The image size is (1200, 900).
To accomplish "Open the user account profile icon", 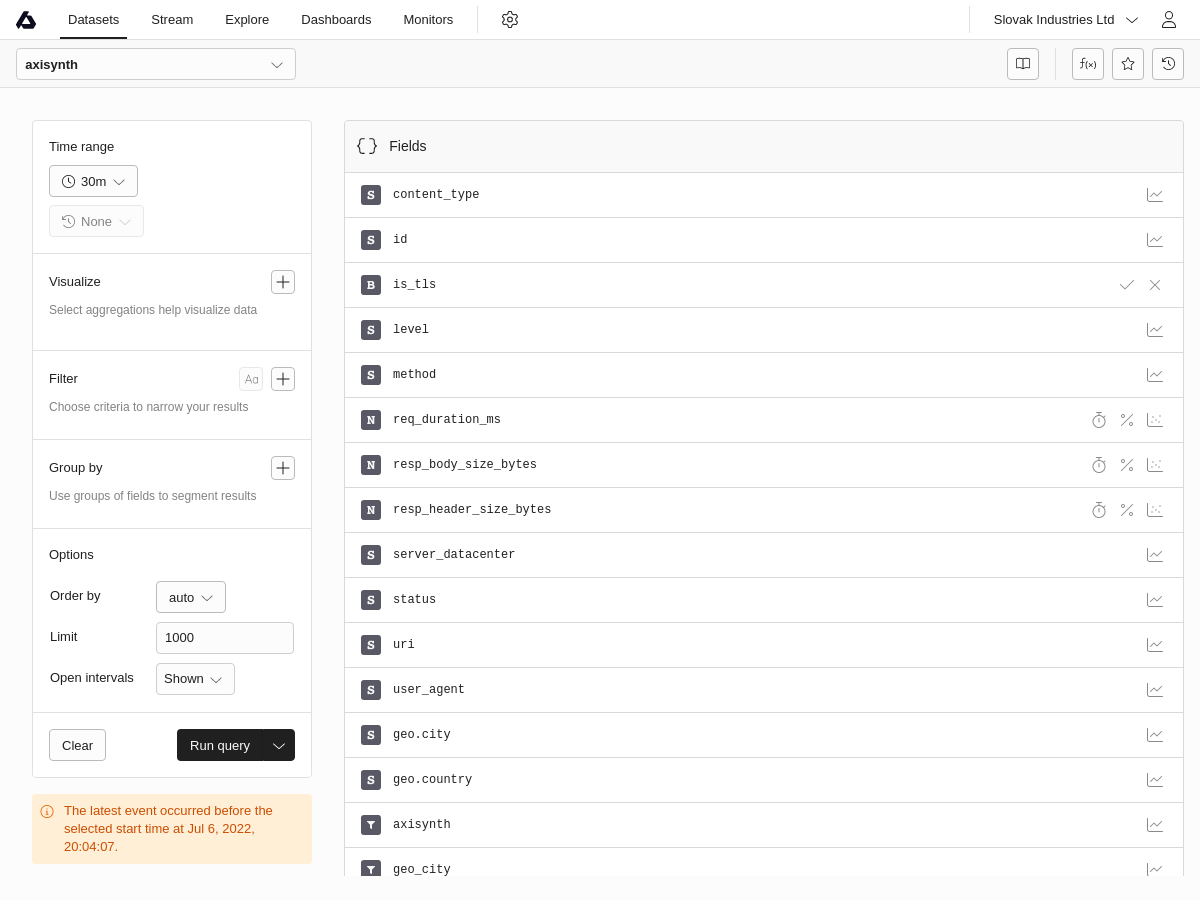I will pos(1168,20).
